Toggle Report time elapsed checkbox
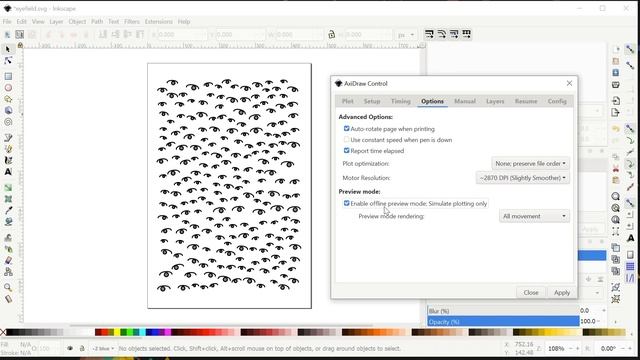The height and width of the screenshot is (360, 640). 347,151
